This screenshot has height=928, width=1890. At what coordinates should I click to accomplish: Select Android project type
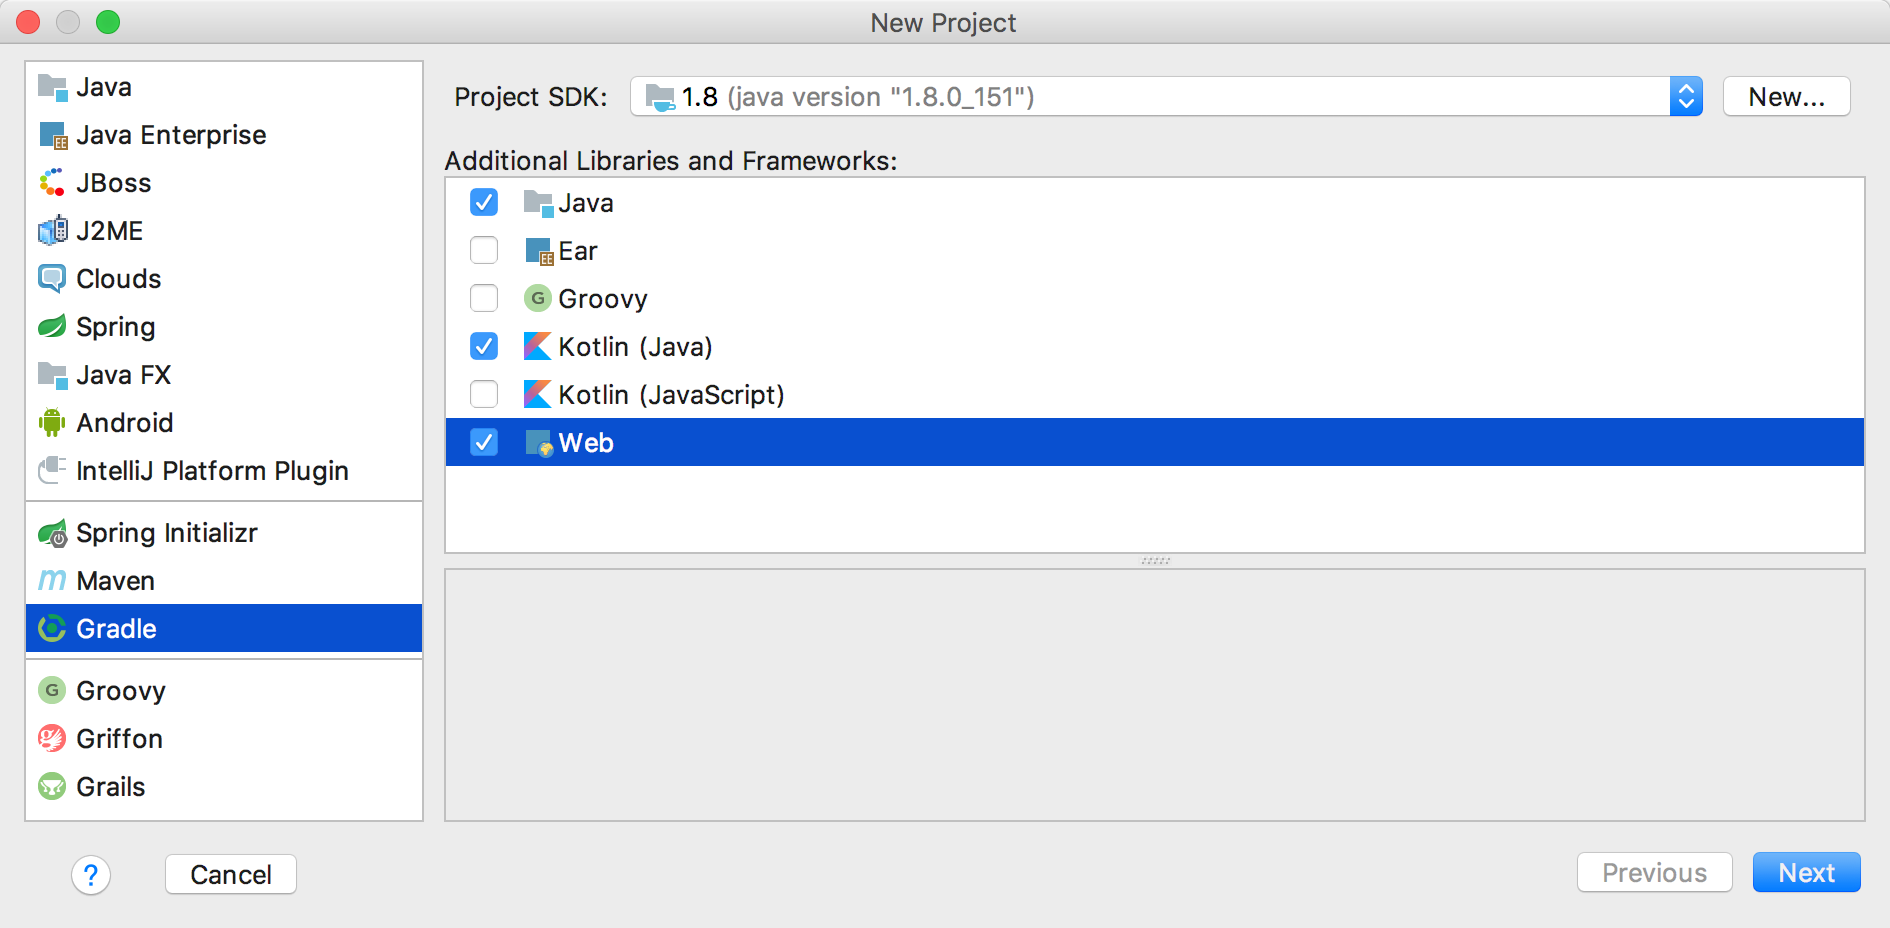point(224,423)
